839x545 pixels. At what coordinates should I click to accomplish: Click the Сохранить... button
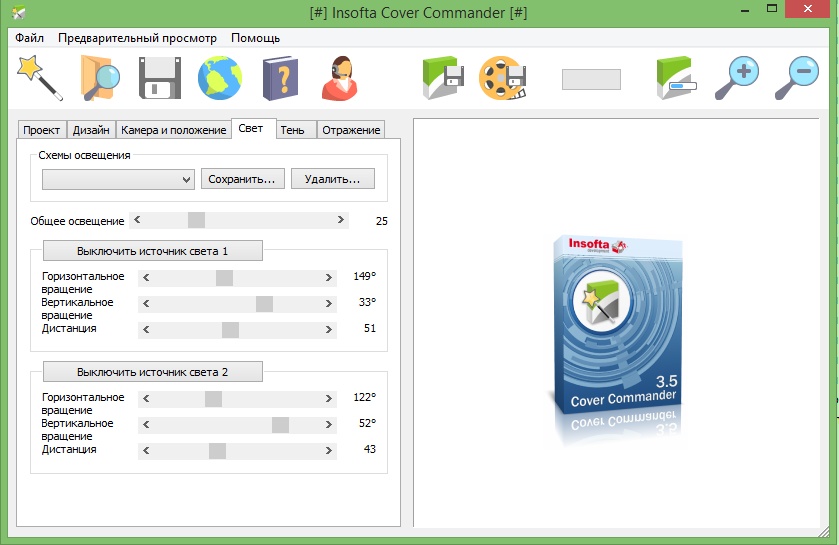(x=242, y=179)
